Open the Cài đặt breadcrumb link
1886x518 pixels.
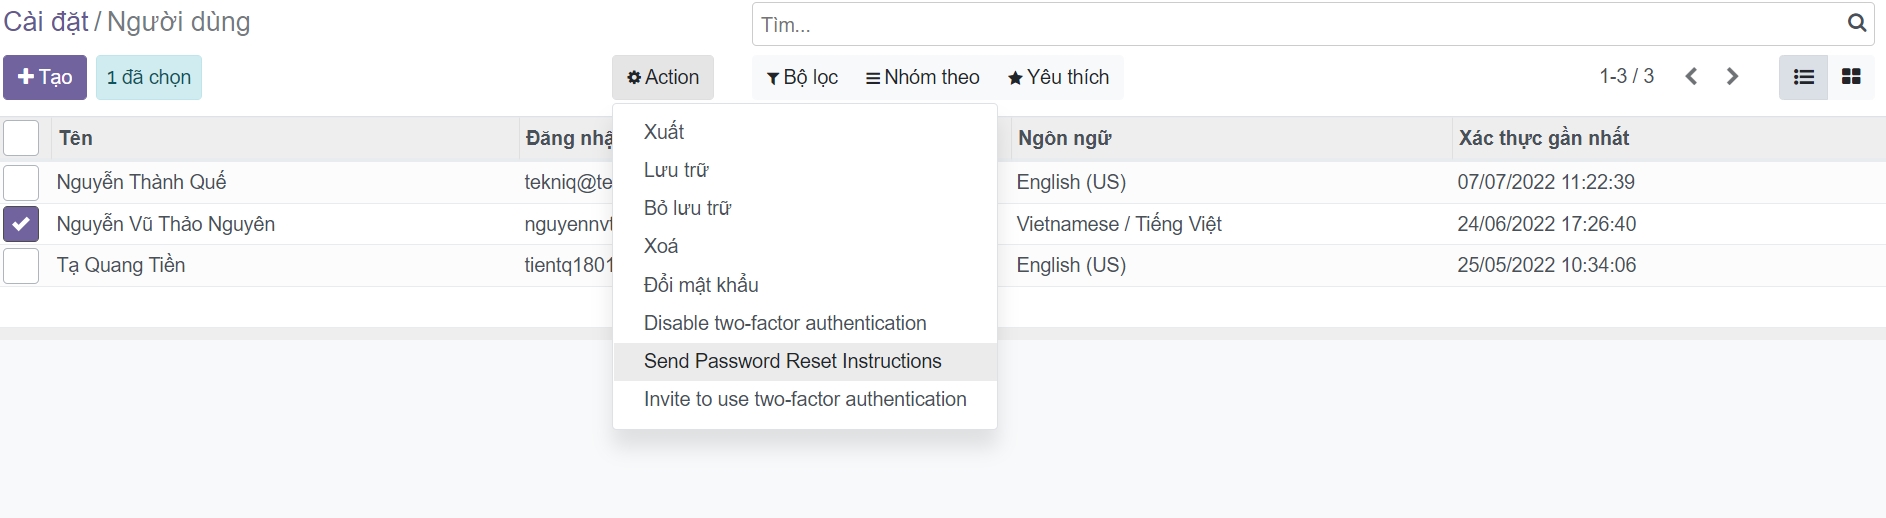click(x=46, y=22)
